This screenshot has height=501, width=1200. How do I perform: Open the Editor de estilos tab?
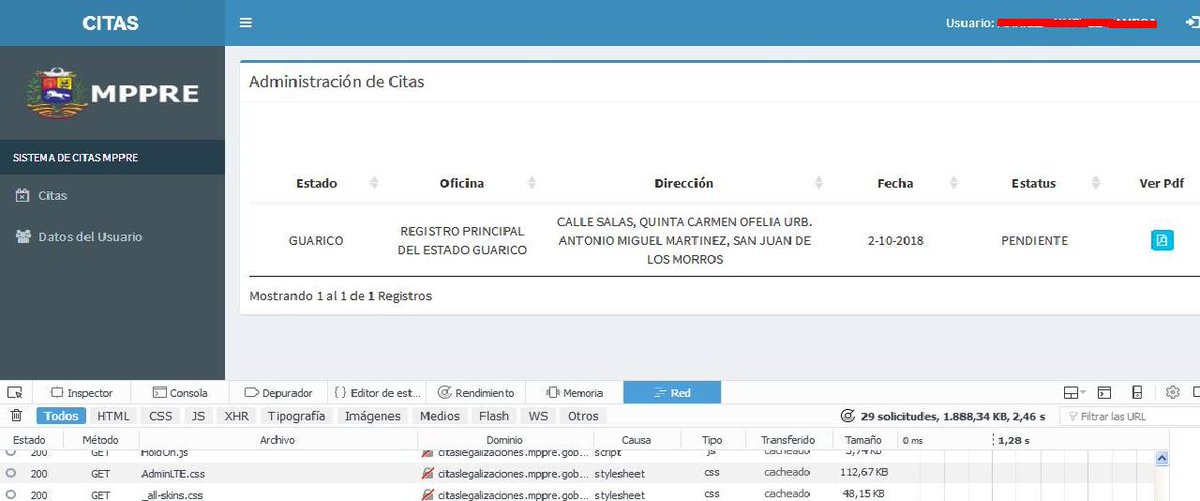click(x=378, y=393)
